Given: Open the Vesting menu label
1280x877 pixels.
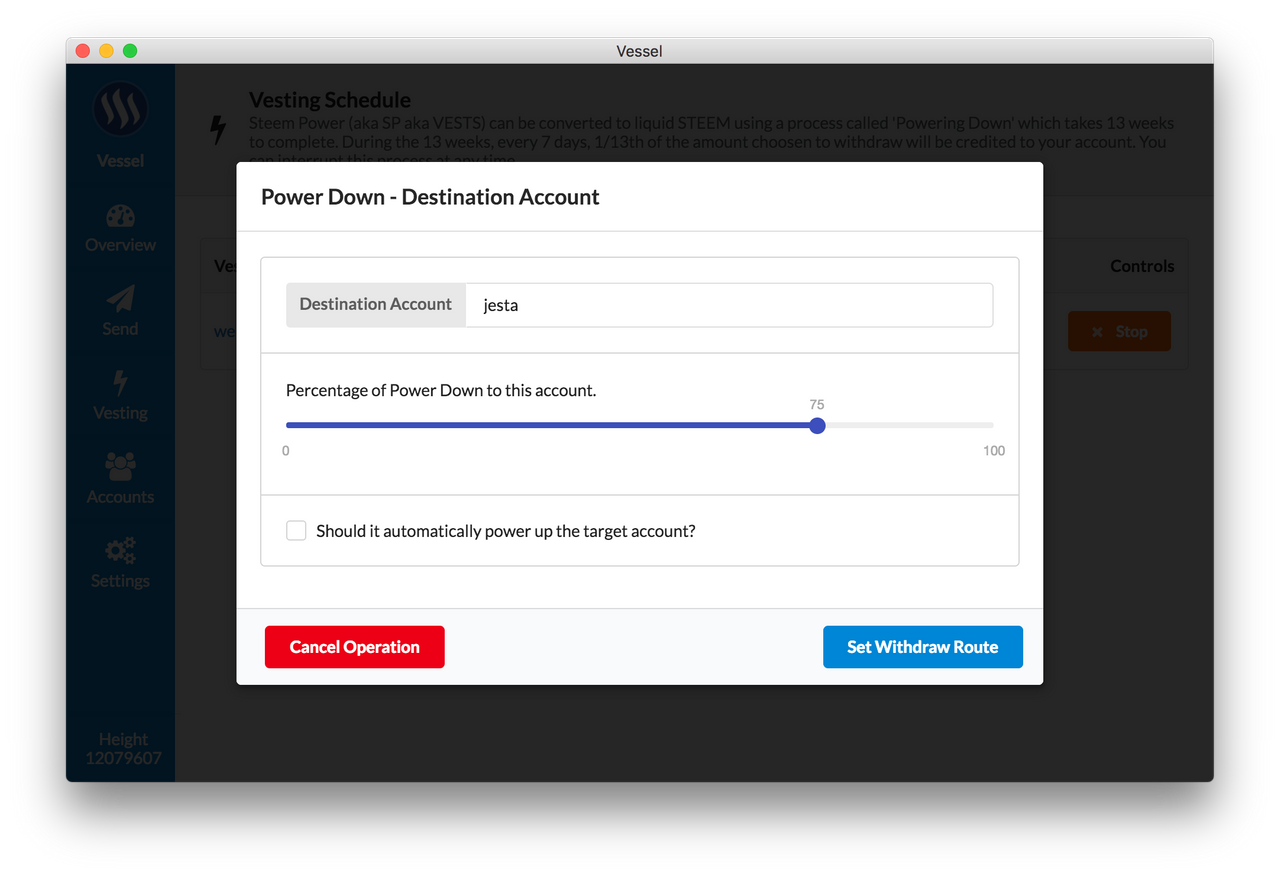Looking at the screenshot, I should coord(120,413).
